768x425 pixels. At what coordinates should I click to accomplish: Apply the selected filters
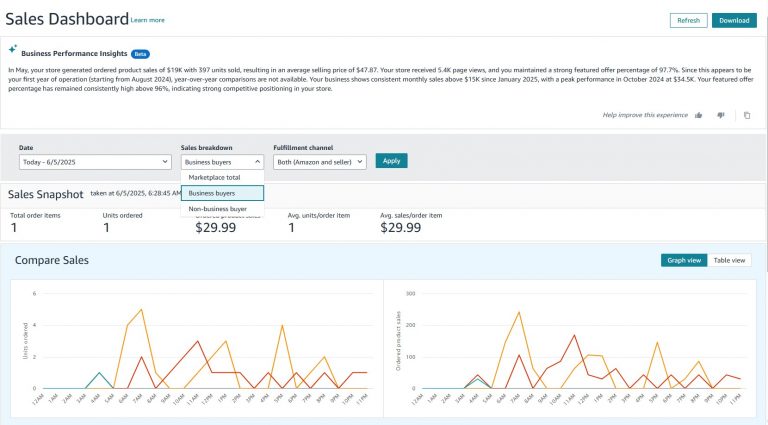[x=391, y=161]
